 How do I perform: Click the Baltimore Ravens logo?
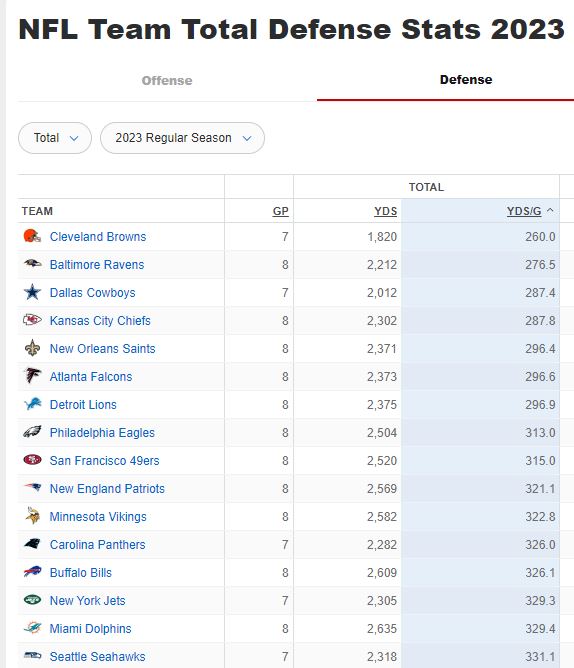click(x=32, y=264)
